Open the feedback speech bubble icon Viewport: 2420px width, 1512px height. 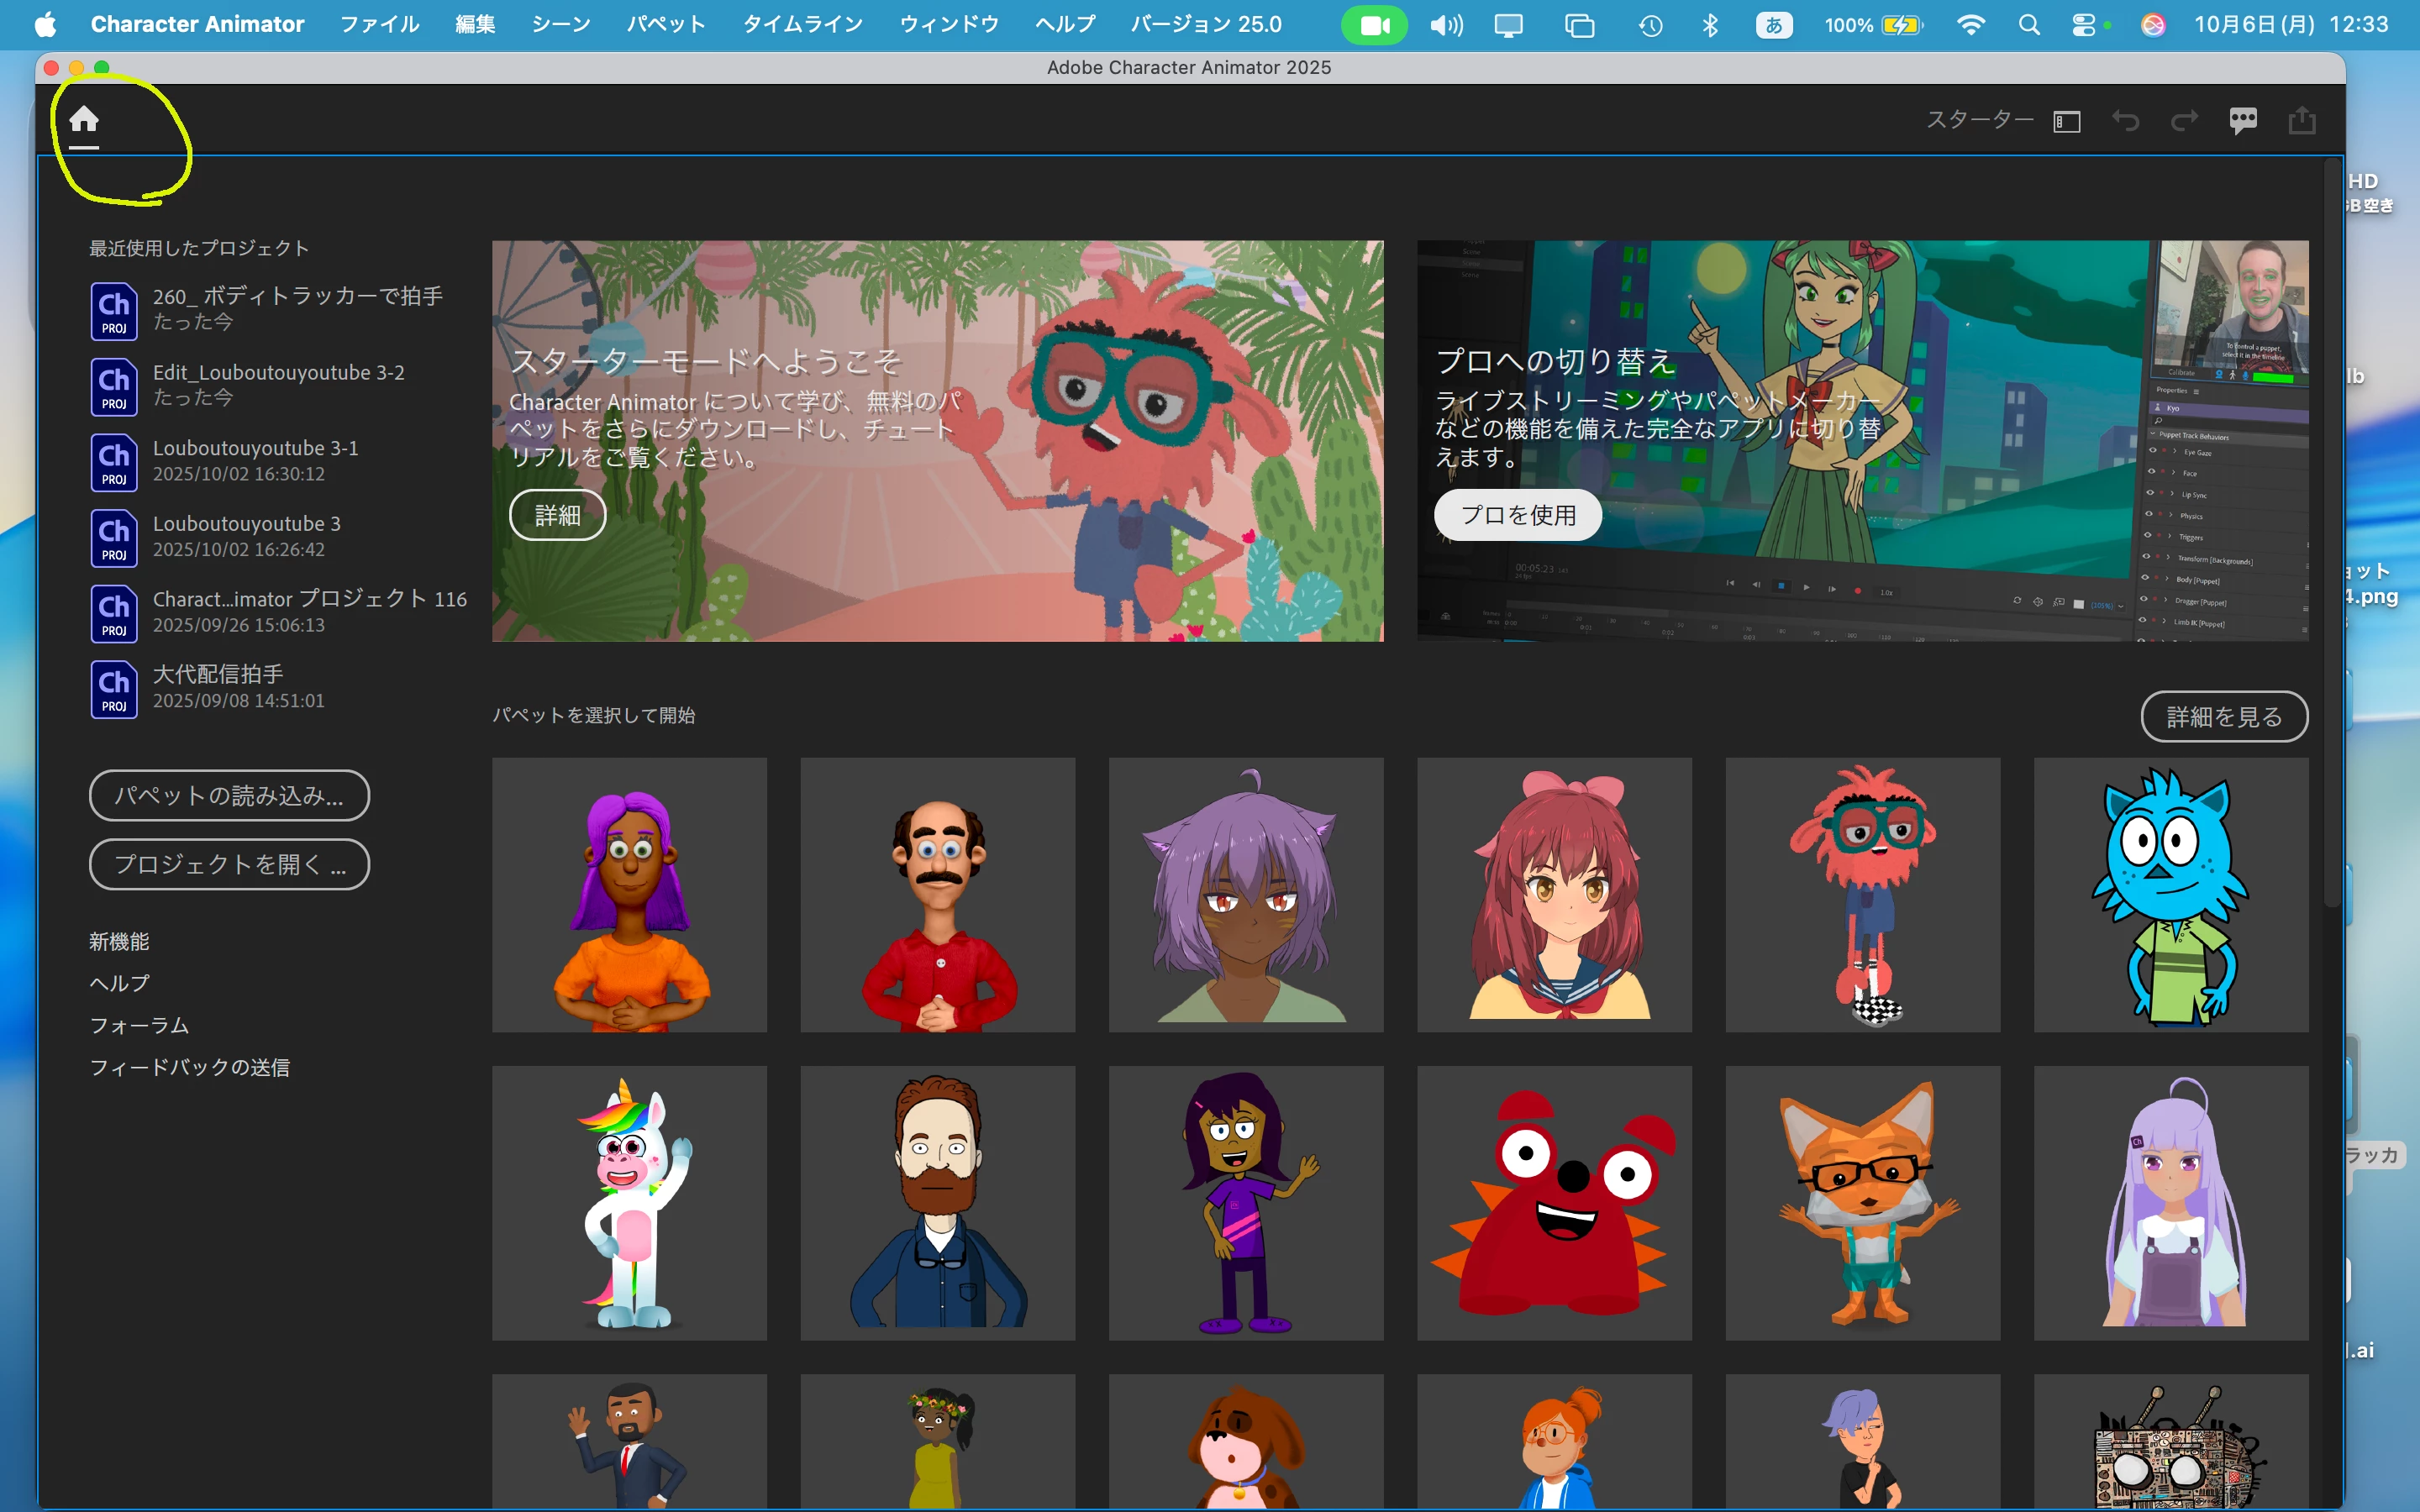[x=2243, y=121]
